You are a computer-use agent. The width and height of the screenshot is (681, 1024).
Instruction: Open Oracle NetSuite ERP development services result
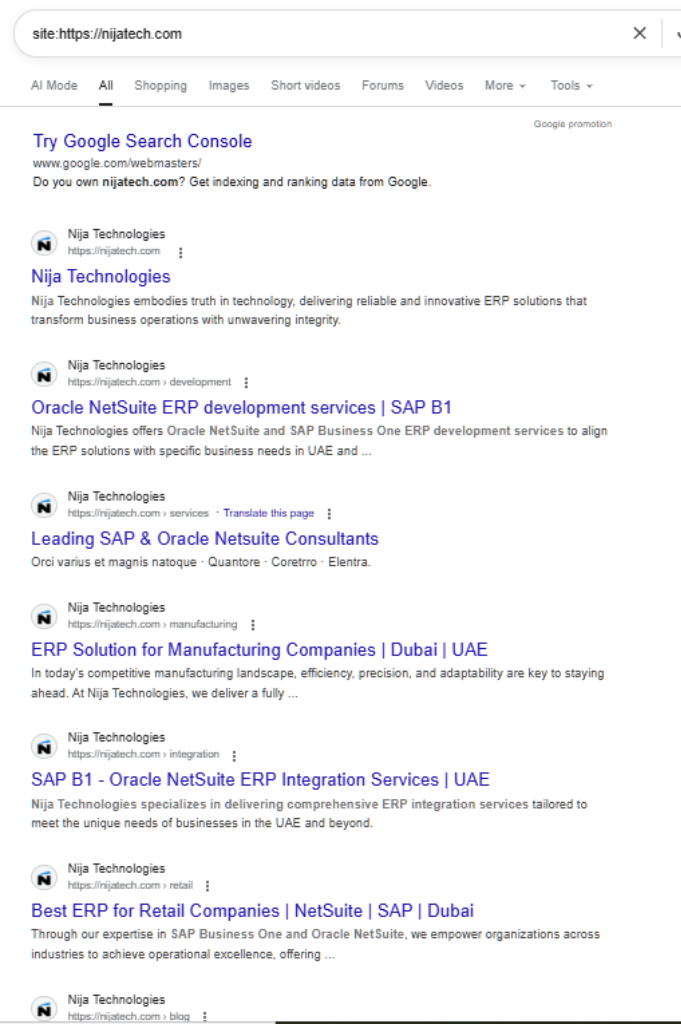pyautogui.click(x=241, y=408)
